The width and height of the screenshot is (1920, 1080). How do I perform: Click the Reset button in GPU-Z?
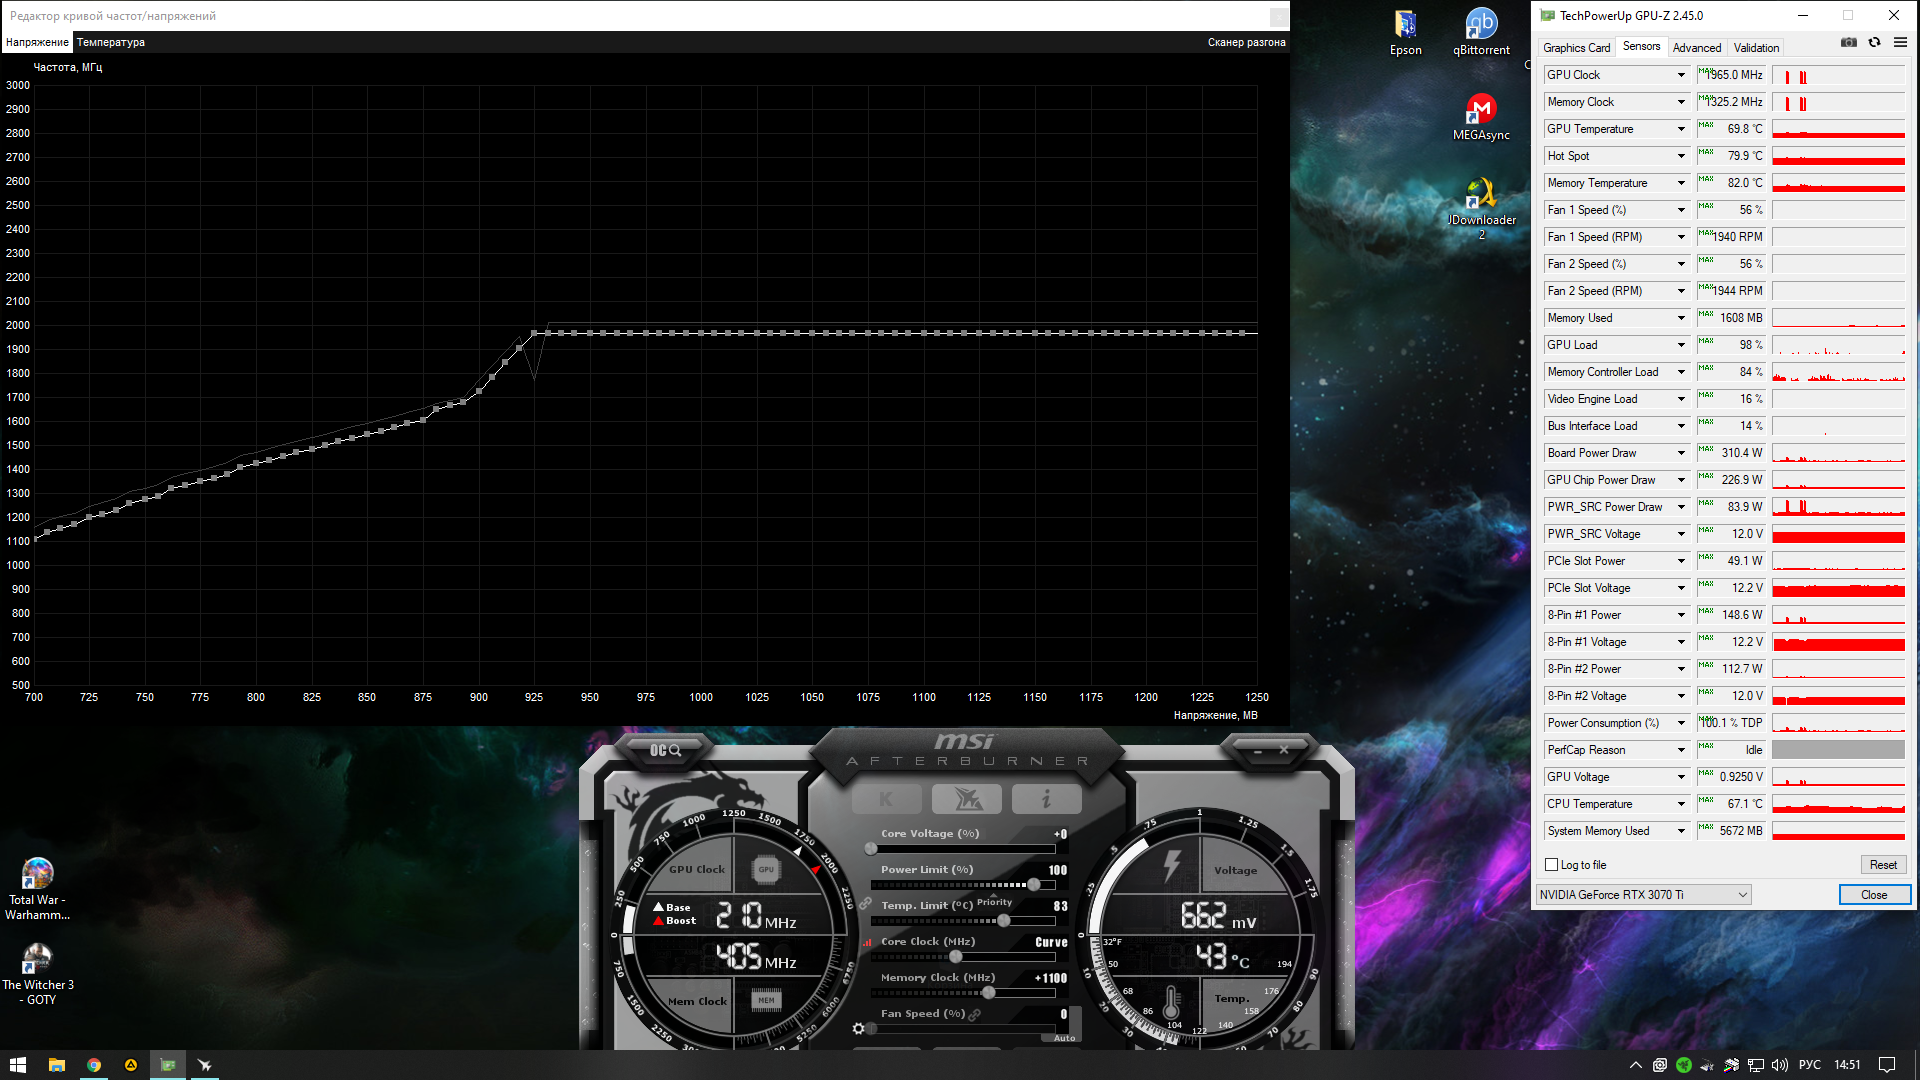1883,865
